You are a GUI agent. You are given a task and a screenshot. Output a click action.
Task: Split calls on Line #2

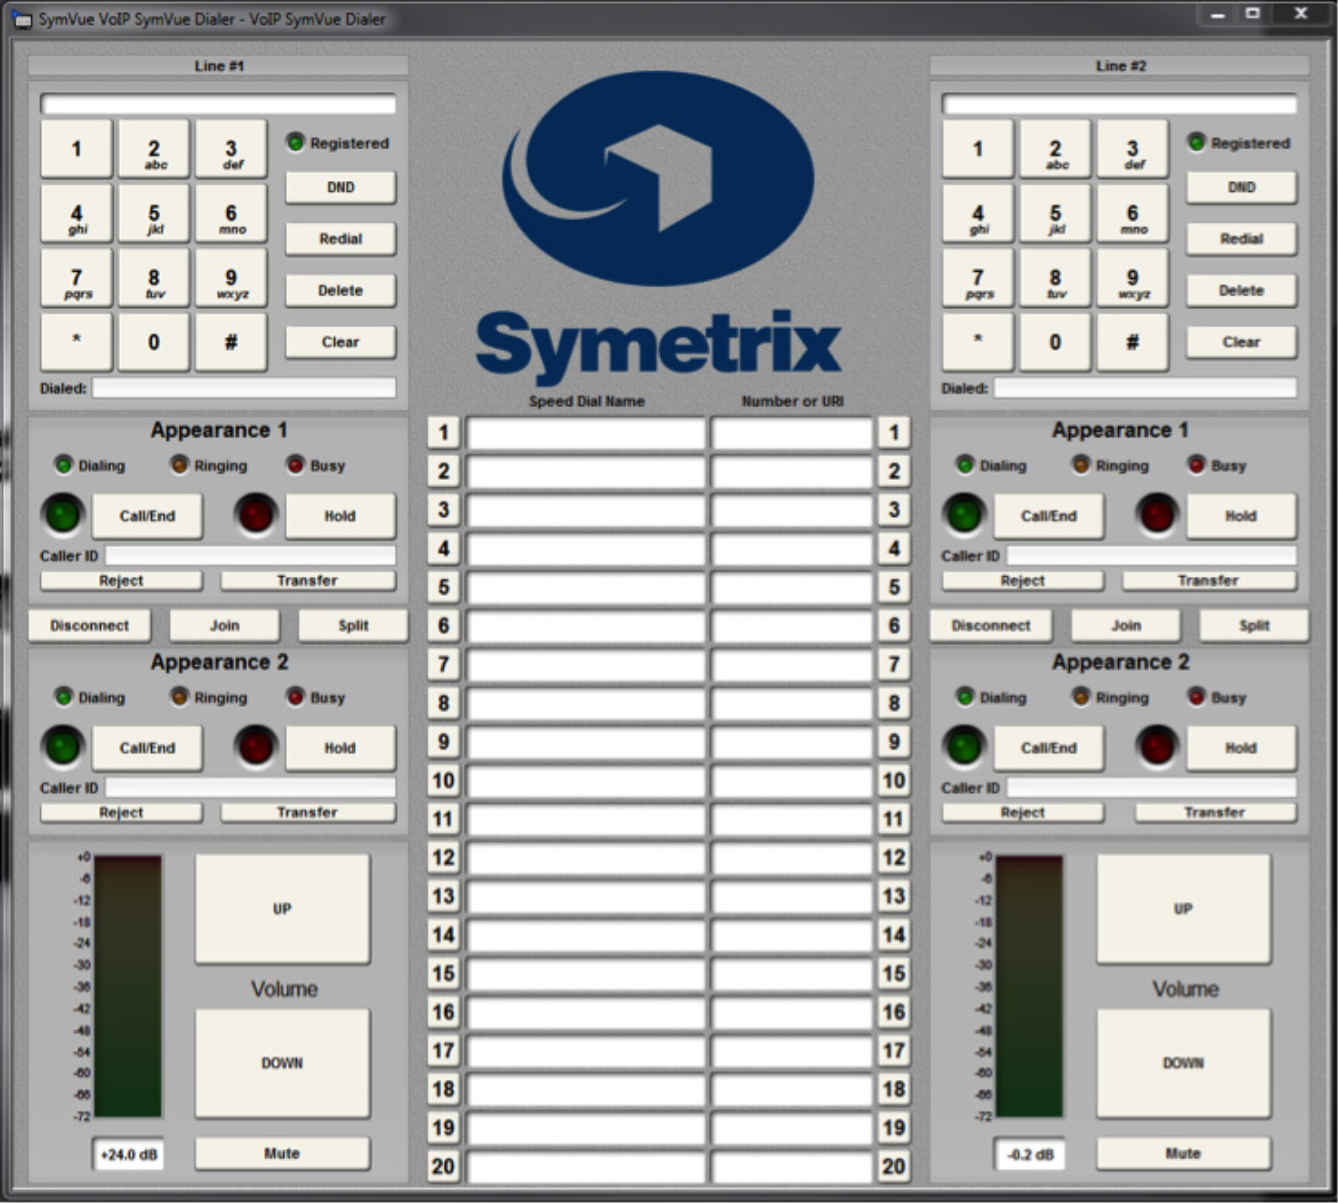coord(1252,625)
